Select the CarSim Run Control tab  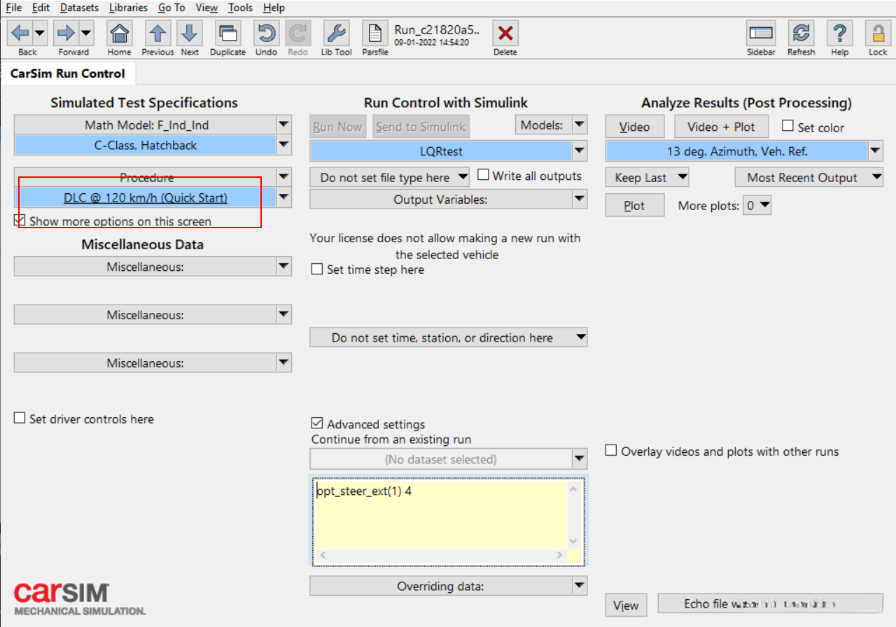tap(67, 74)
